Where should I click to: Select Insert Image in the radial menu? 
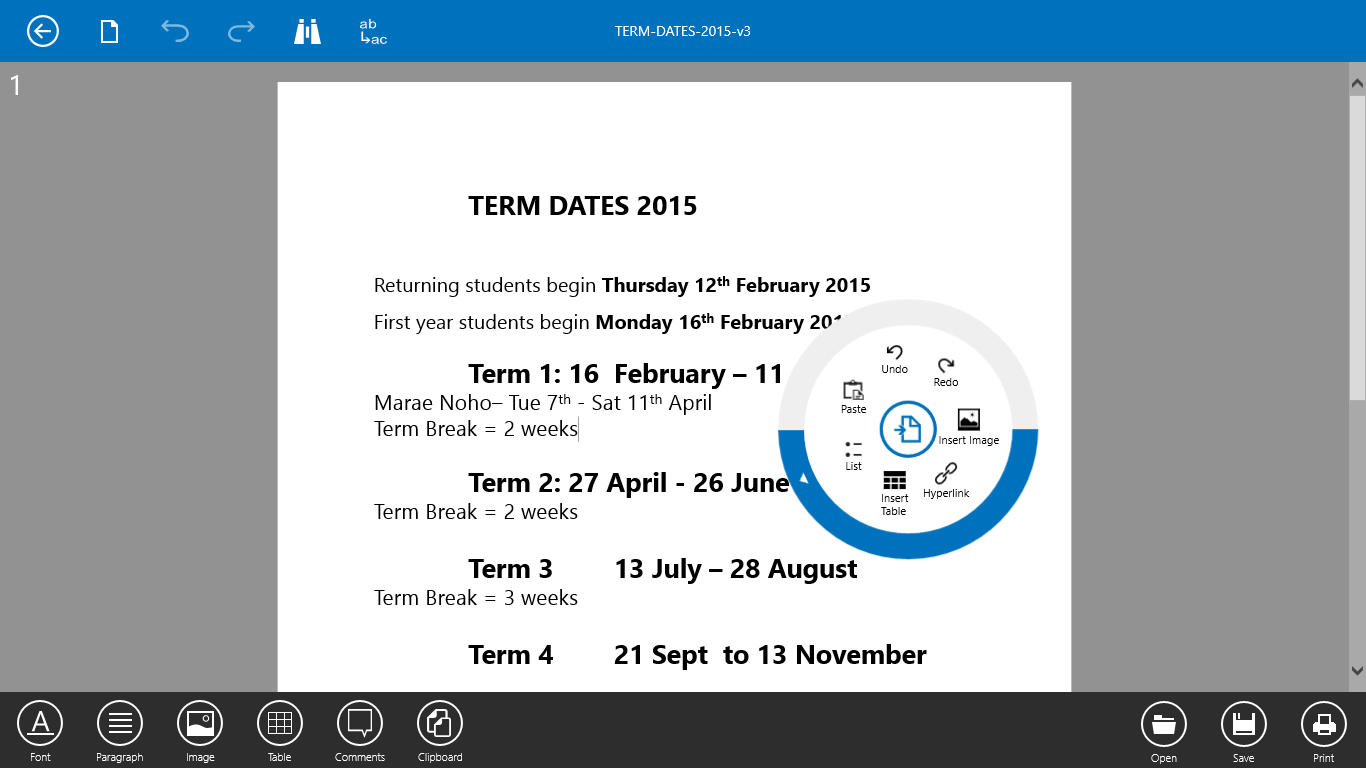pos(968,427)
